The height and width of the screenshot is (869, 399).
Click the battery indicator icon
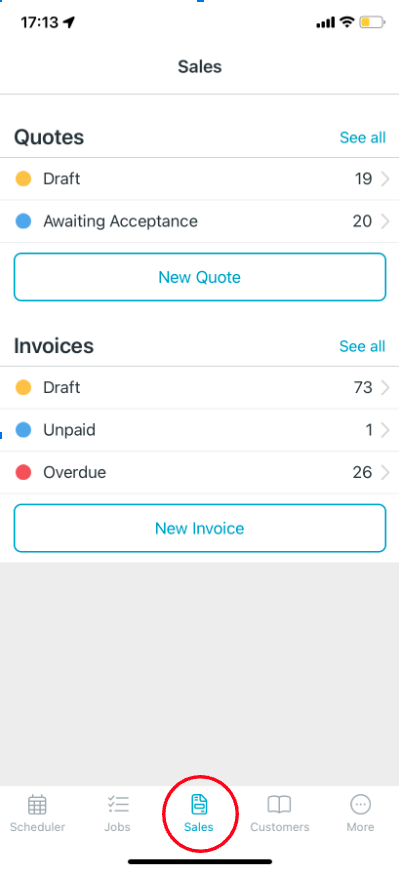(x=372, y=22)
